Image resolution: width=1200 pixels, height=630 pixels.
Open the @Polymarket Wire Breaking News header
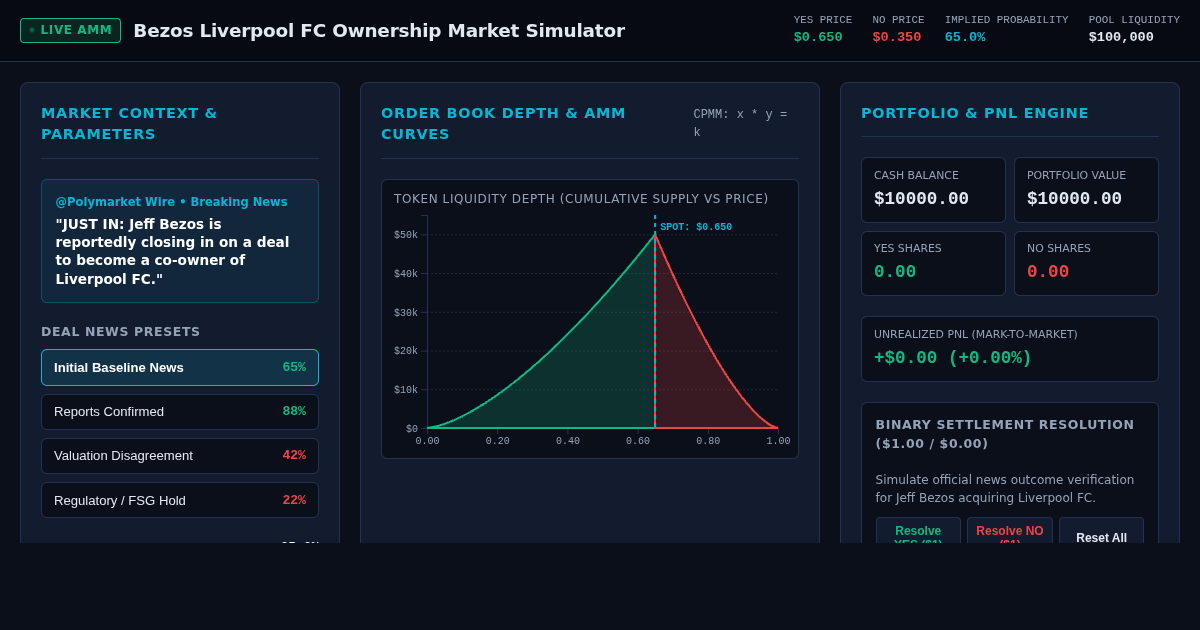point(171,202)
